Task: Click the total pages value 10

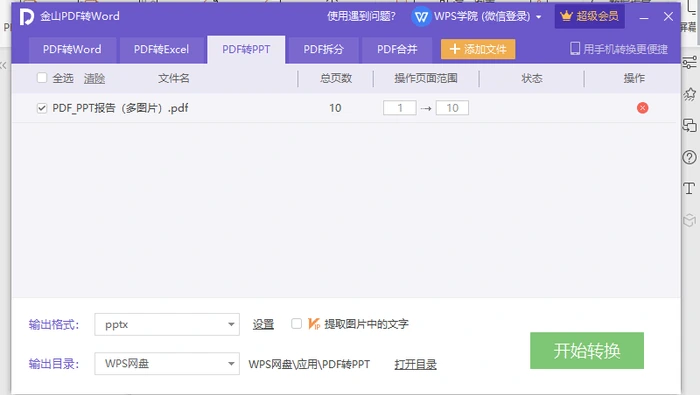Action: tap(335, 108)
